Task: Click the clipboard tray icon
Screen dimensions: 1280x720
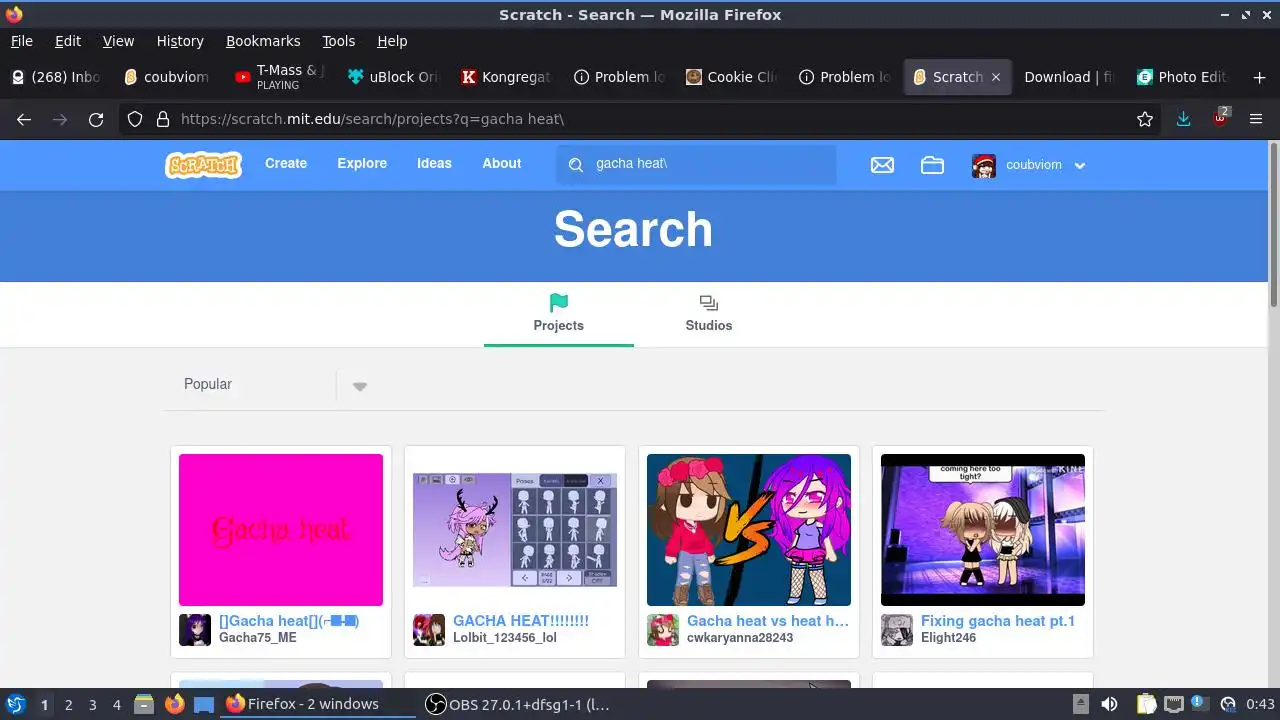Action: [1146, 704]
